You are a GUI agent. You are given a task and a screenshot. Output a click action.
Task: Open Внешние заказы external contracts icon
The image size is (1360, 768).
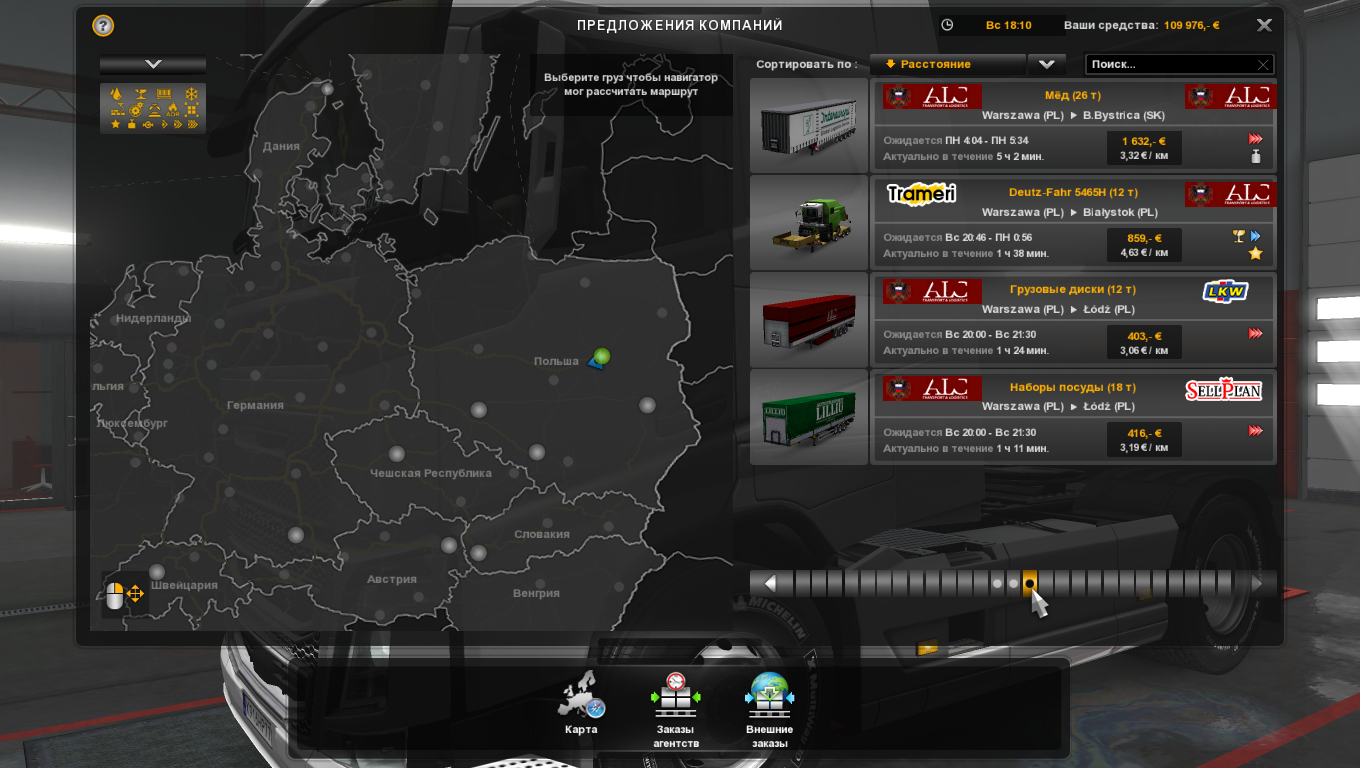pyautogui.click(x=769, y=698)
